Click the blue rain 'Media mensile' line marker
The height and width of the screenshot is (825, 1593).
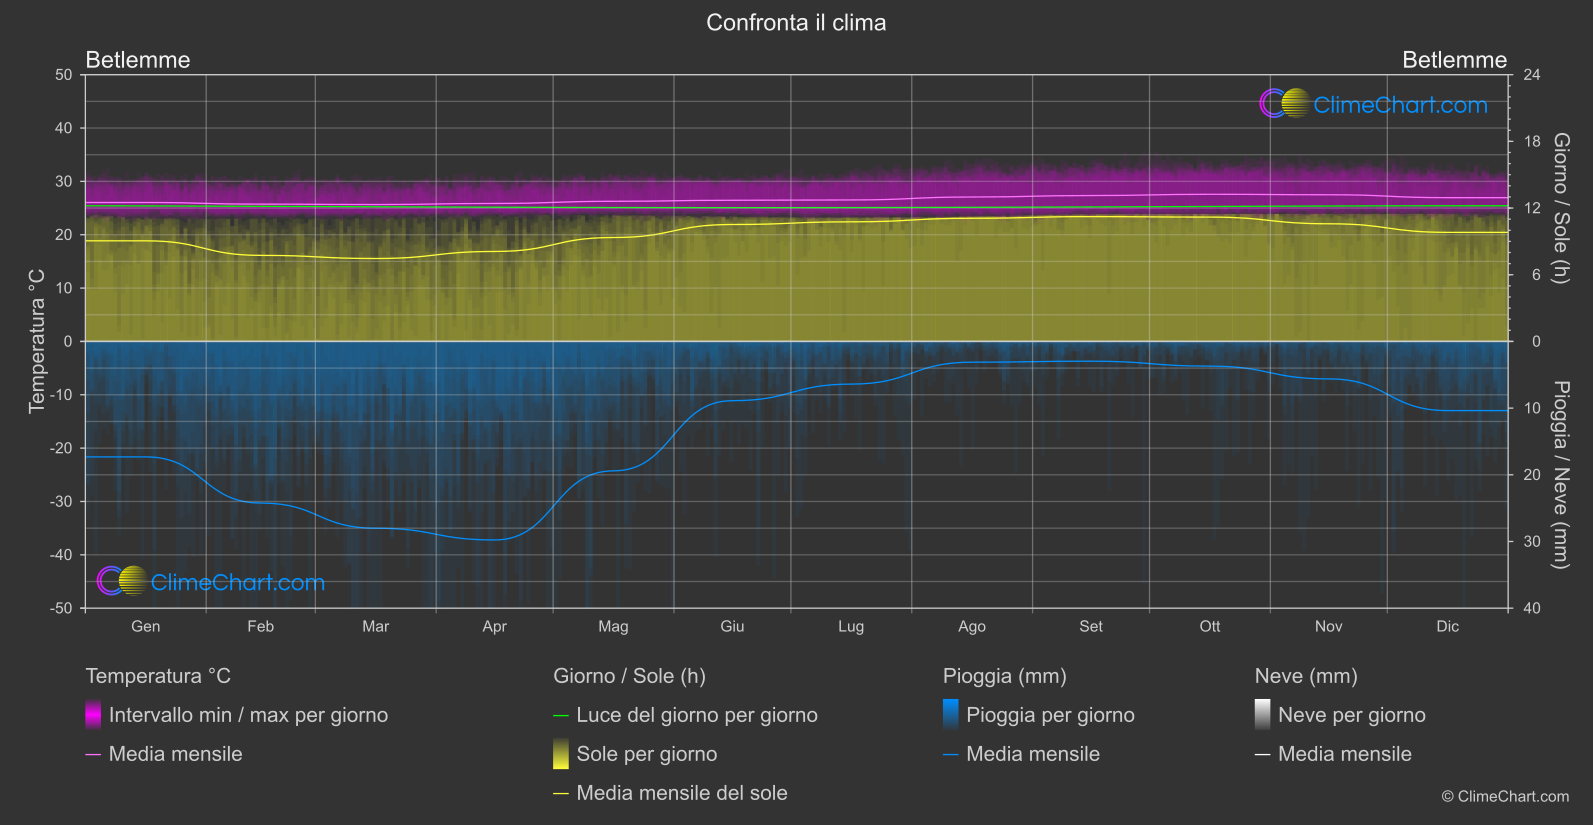tap(951, 755)
